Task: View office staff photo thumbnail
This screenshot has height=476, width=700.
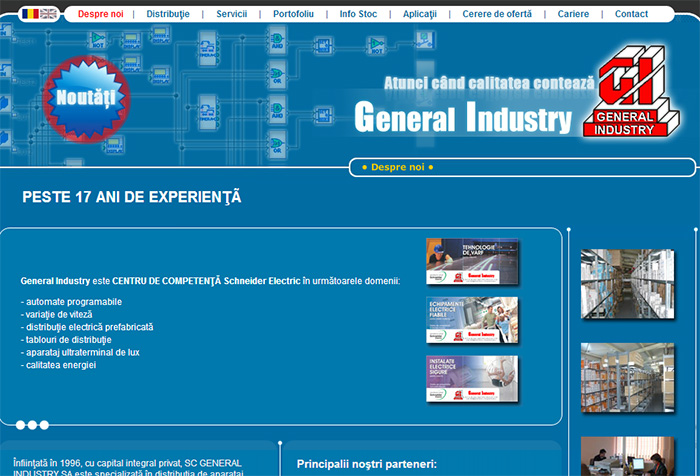Action: (627, 456)
